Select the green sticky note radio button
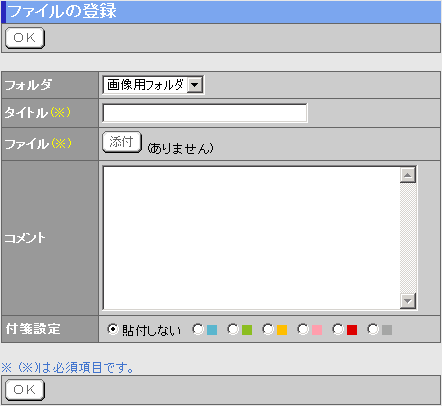The image size is (442, 406). click(233, 329)
